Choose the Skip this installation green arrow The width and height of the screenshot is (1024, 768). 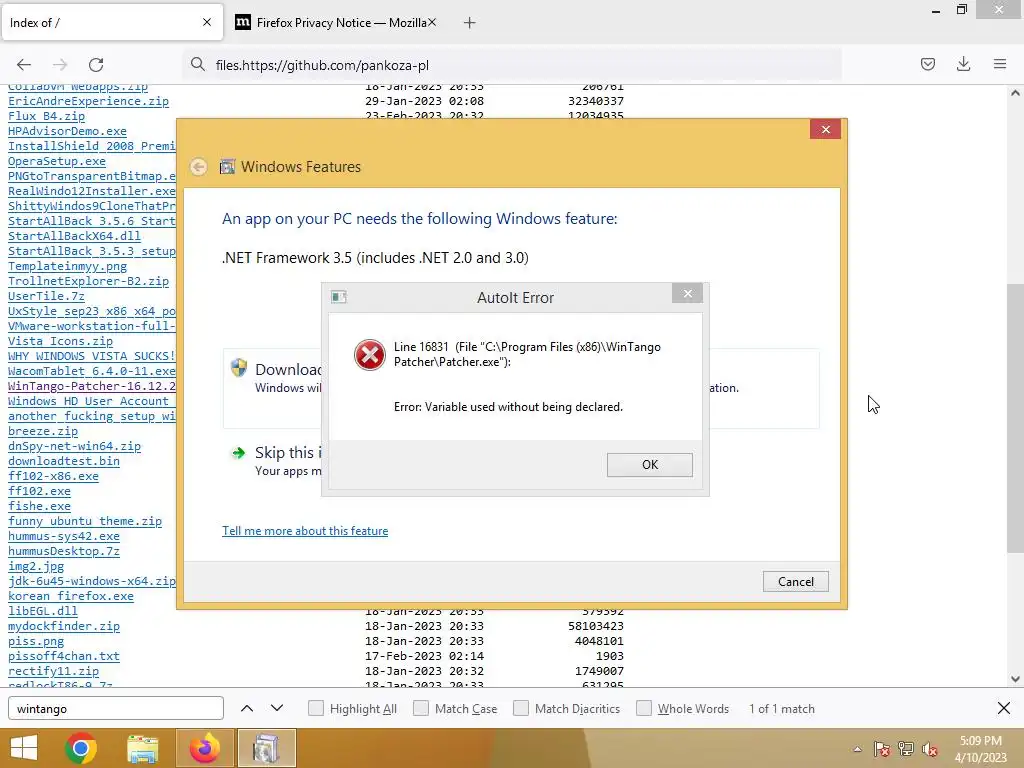(238, 453)
